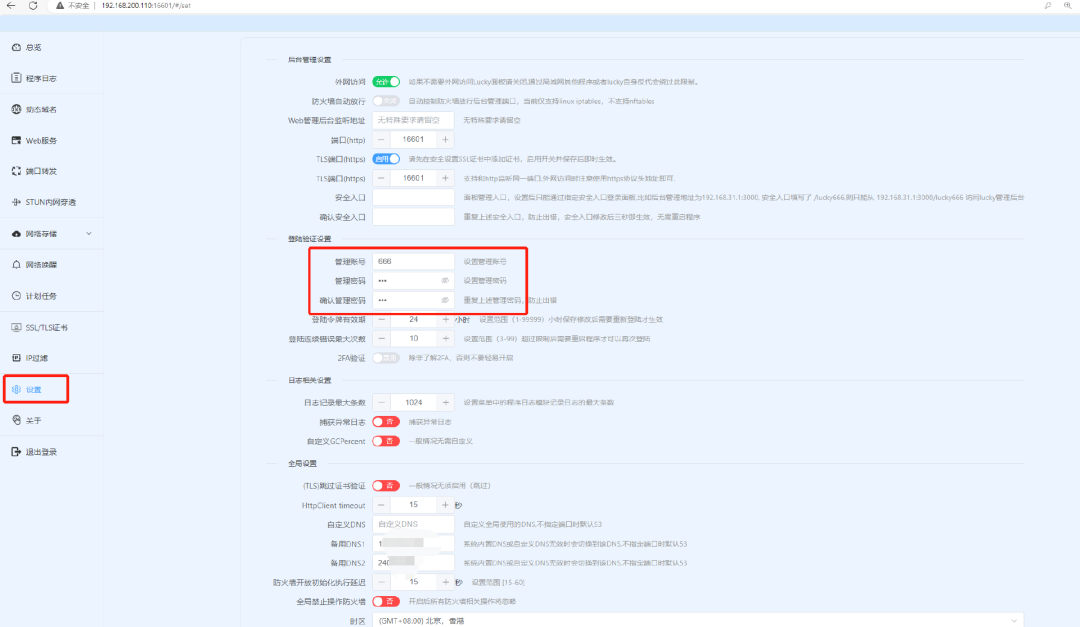Screen dimensions: 1080x627
Task: Click plus on the TLS端口(https) number field
Action: (446, 178)
